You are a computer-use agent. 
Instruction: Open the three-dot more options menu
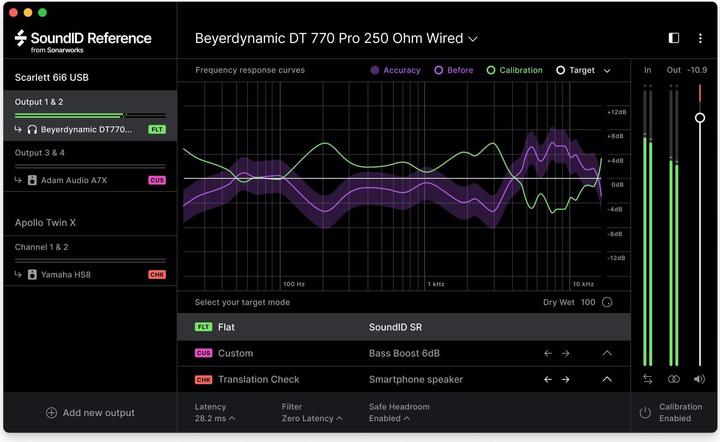click(700, 39)
